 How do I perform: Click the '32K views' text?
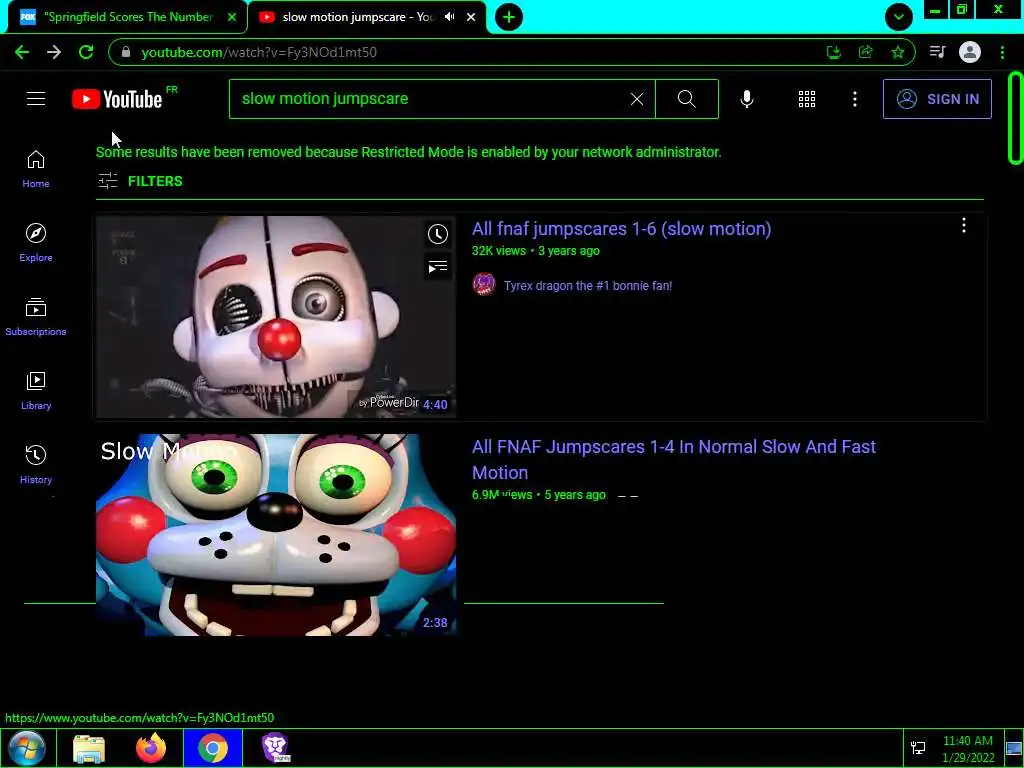pos(499,251)
